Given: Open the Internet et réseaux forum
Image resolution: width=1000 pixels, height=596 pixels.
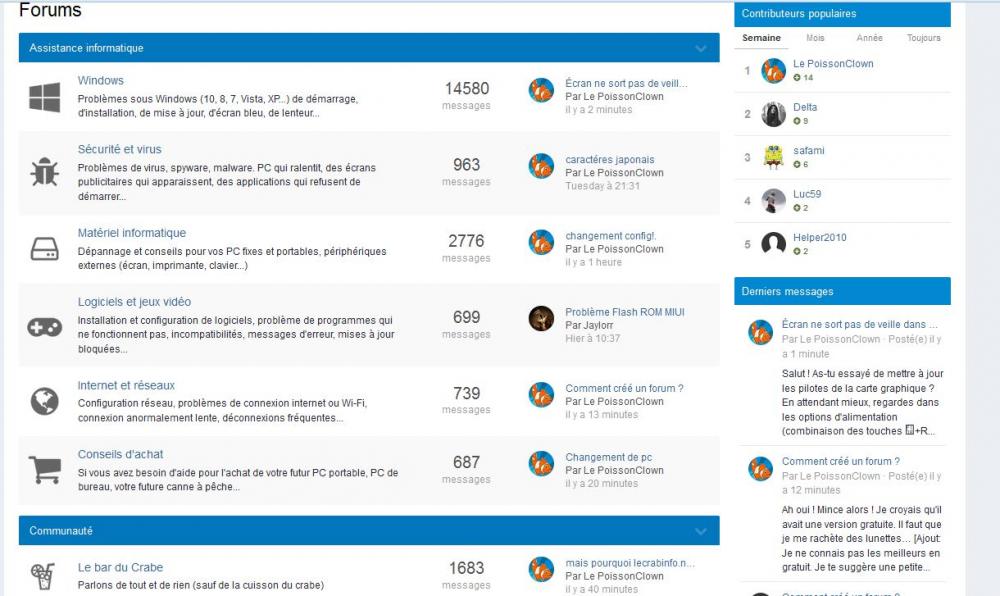Looking at the screenshot, I should tap(126, 386).
